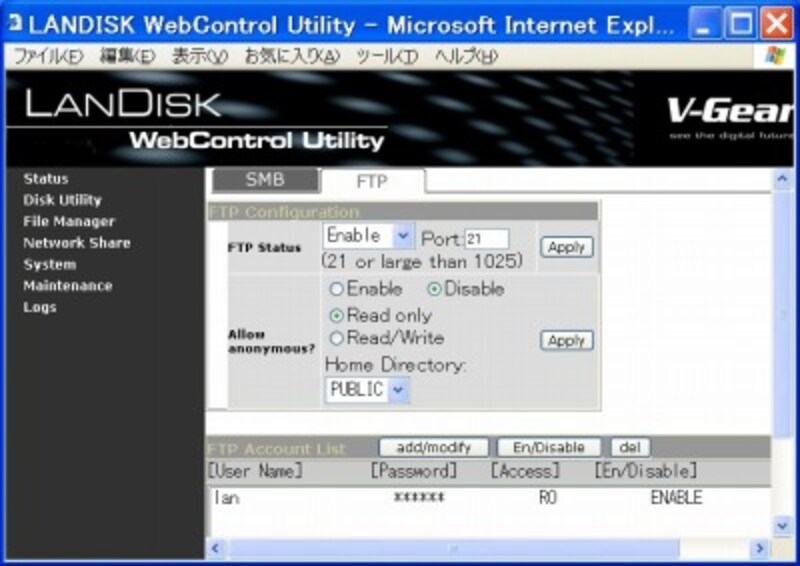Click the vertical scrollbar up arrow
The height and width of the screenshot is (566, 800).
point(782,179)
